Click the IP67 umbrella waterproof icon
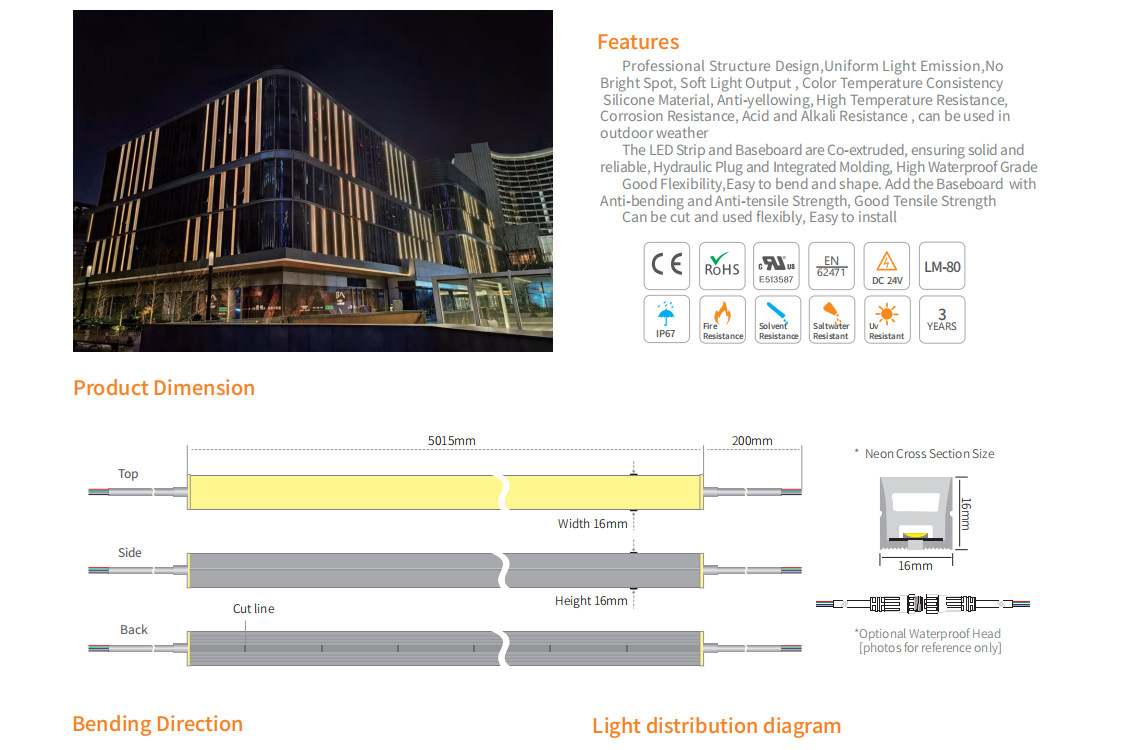Screen dimensions: 1134x750 coord(667,319)
